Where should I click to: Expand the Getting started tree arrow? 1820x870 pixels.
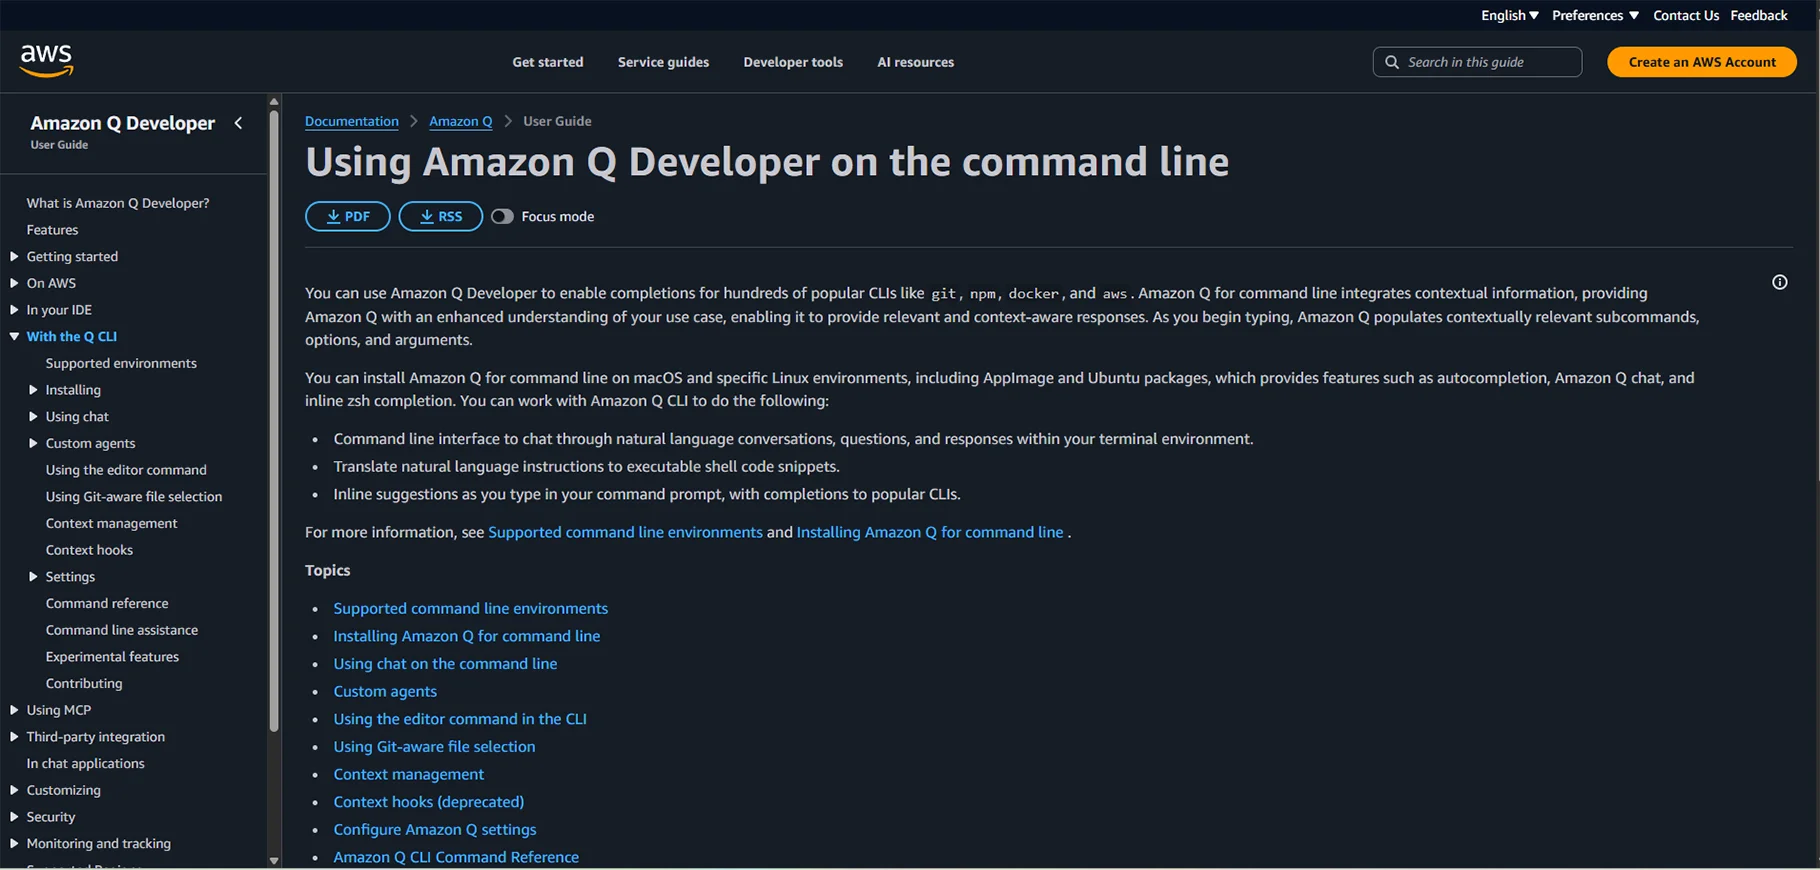[x=14, y=256]
